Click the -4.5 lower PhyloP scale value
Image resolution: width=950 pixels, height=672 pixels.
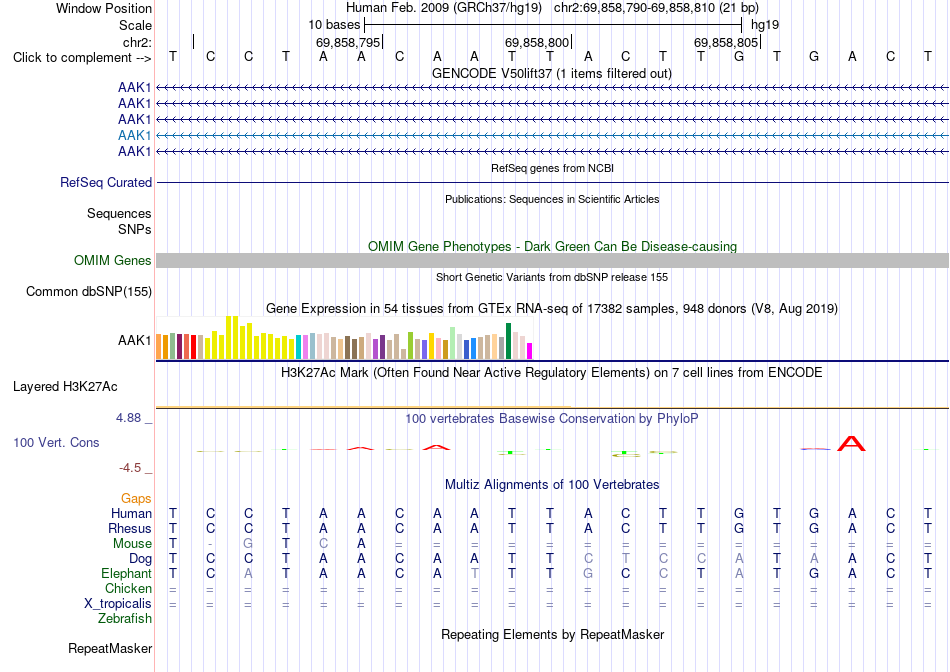[130, 468]
